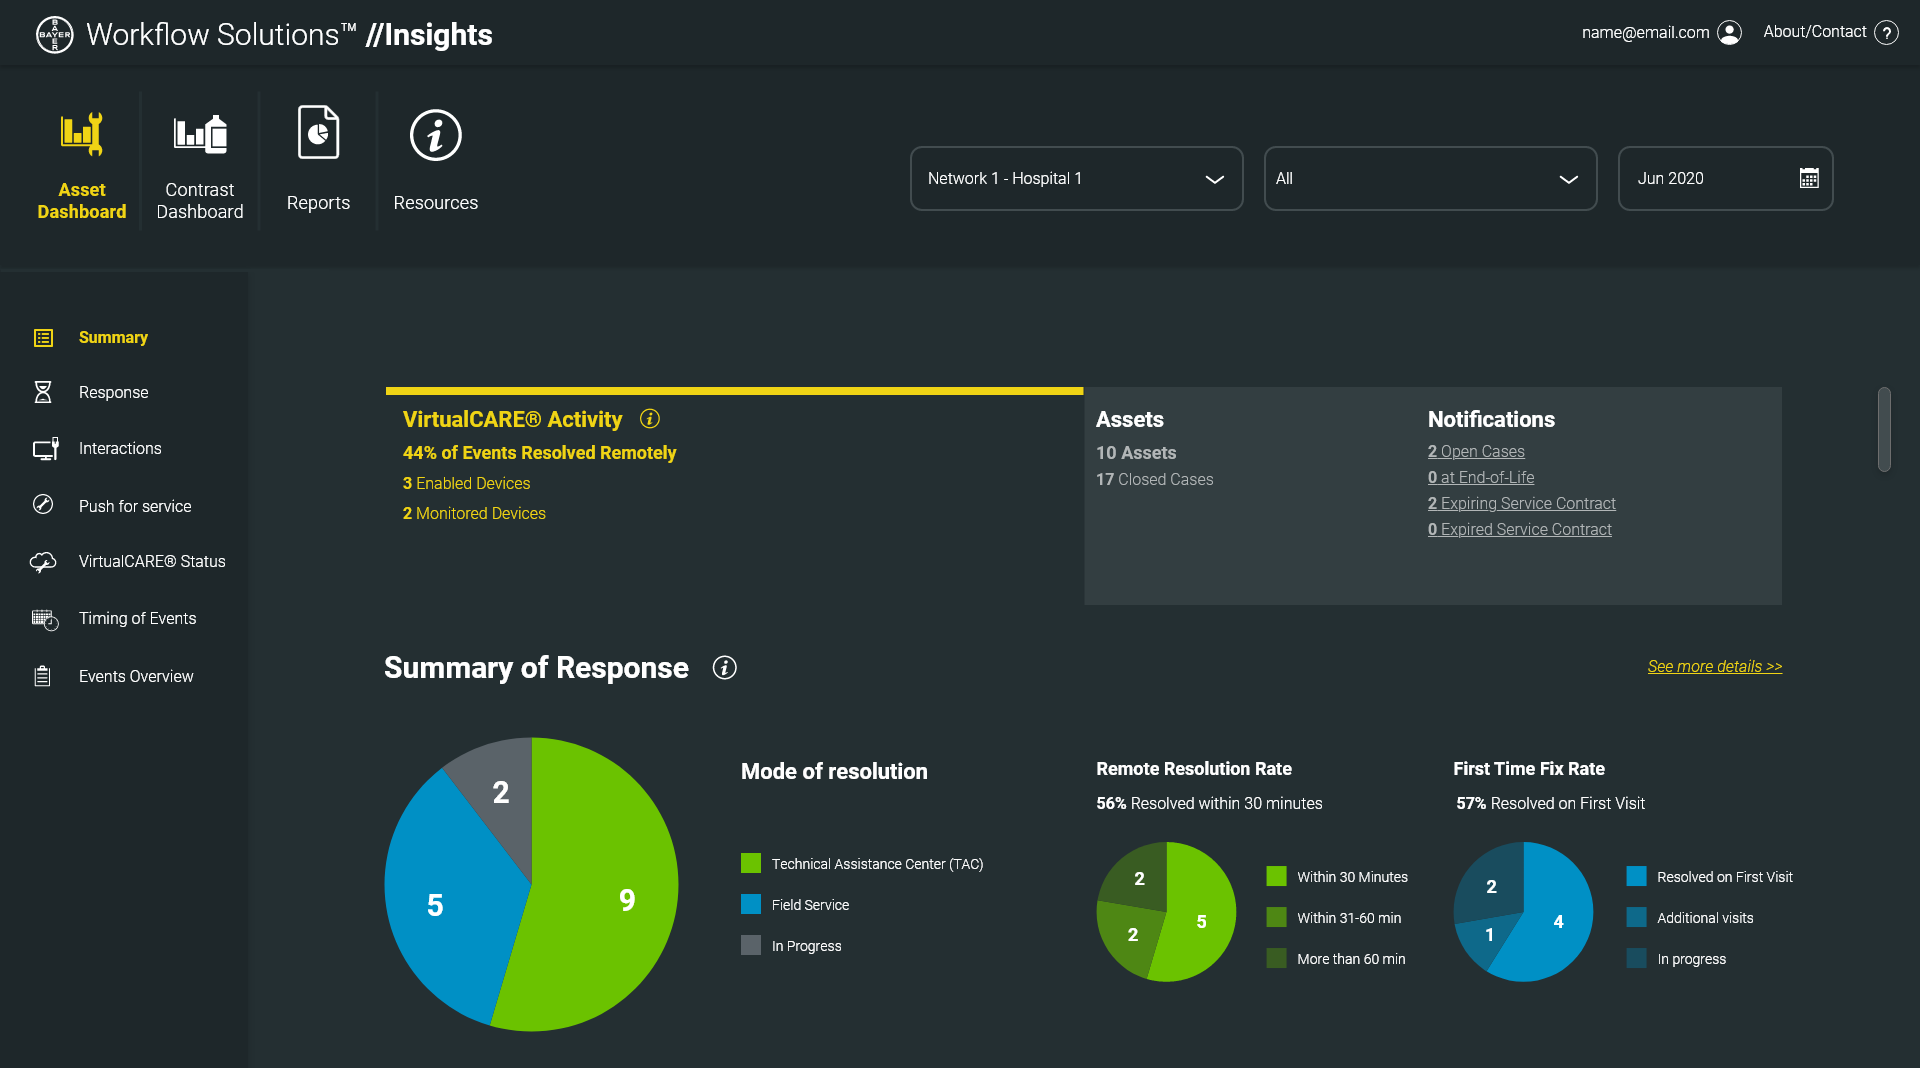Select Response in the sidebar menu
Viewport: 1920px width, 1068px height.
(113, 393)
